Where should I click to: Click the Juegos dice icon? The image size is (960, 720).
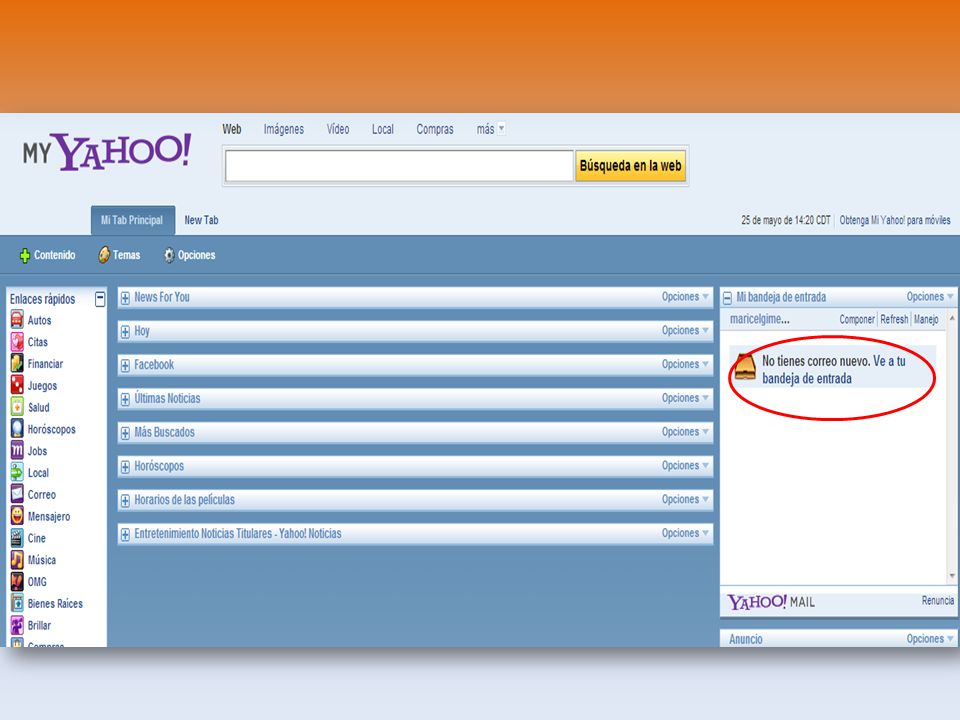[17, 385]
